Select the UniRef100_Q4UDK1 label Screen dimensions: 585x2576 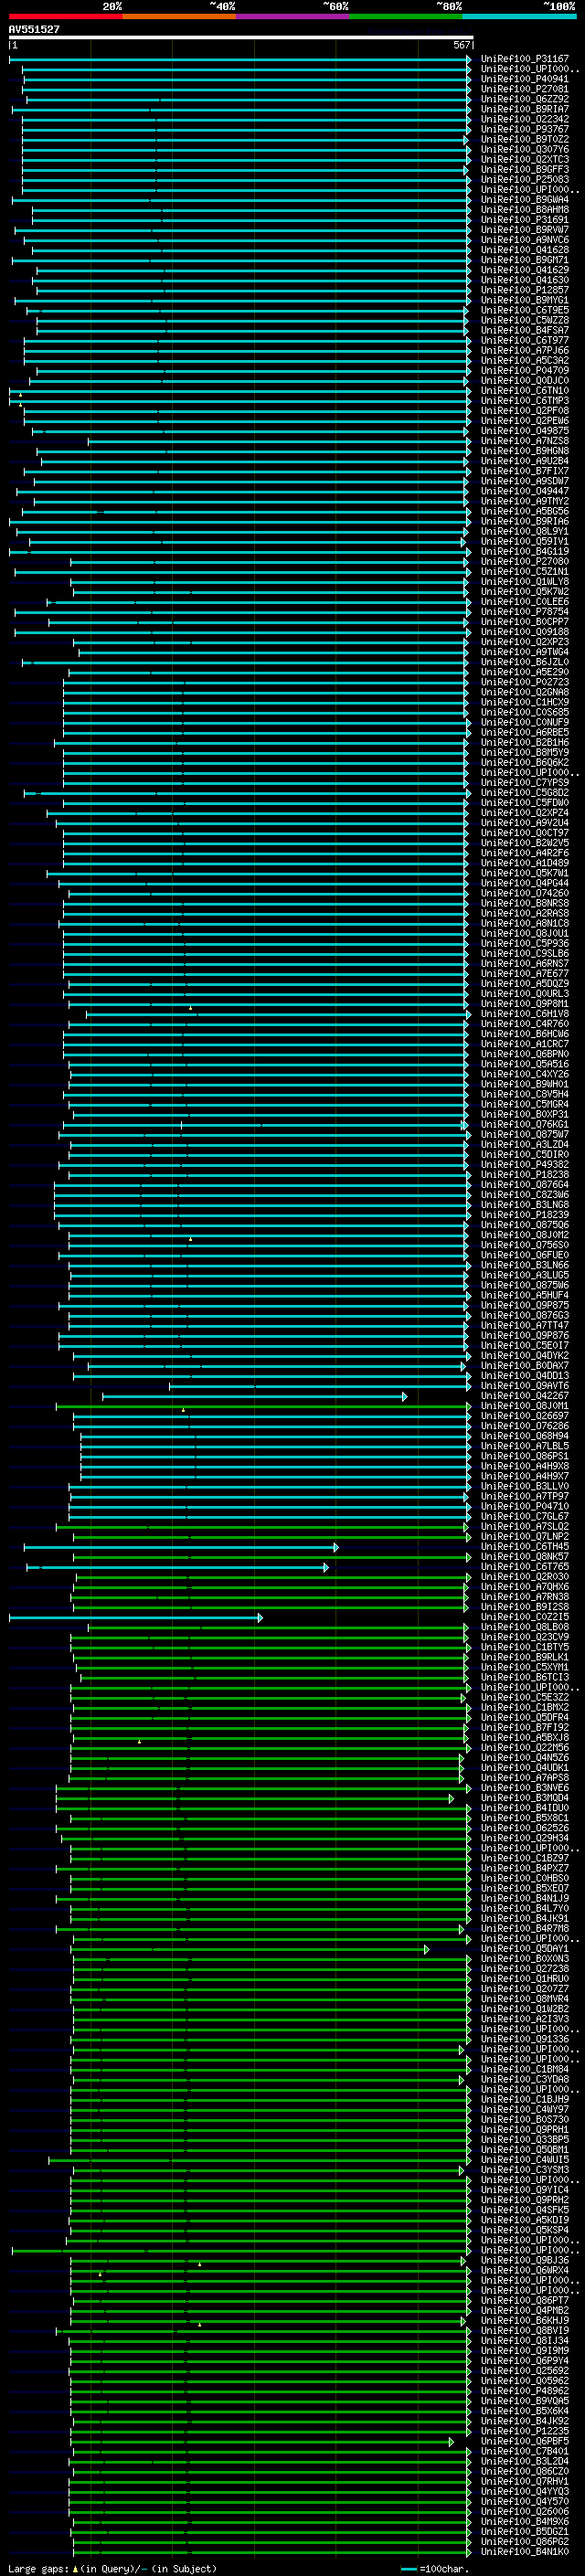point(525,1767)
